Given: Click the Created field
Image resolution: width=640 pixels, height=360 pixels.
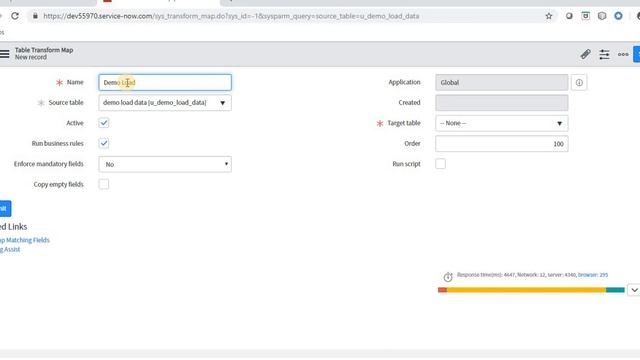Looking at the screenshot, I should click(502, 103).
